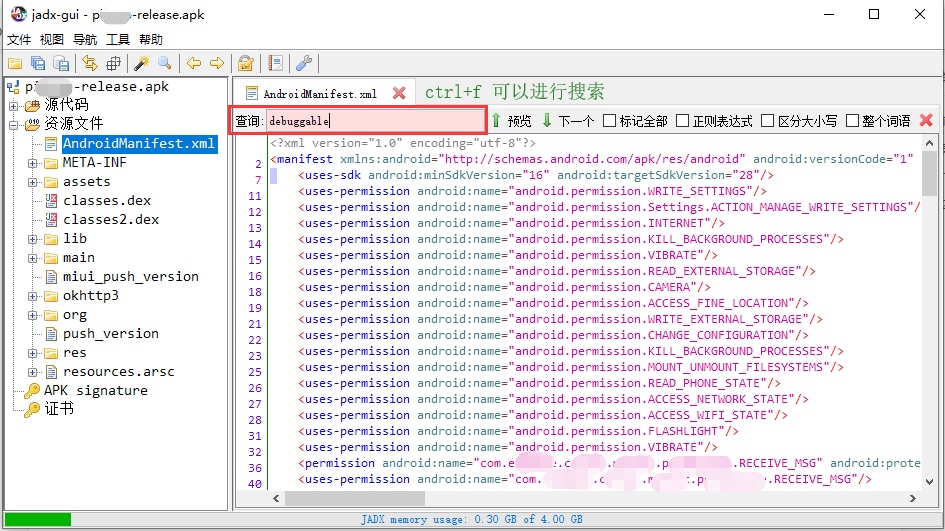Image resolution: width=945 pixels, height=531 pixels.
Task: Open preferences with the wrench icon
Action: (x=304, y=63)
